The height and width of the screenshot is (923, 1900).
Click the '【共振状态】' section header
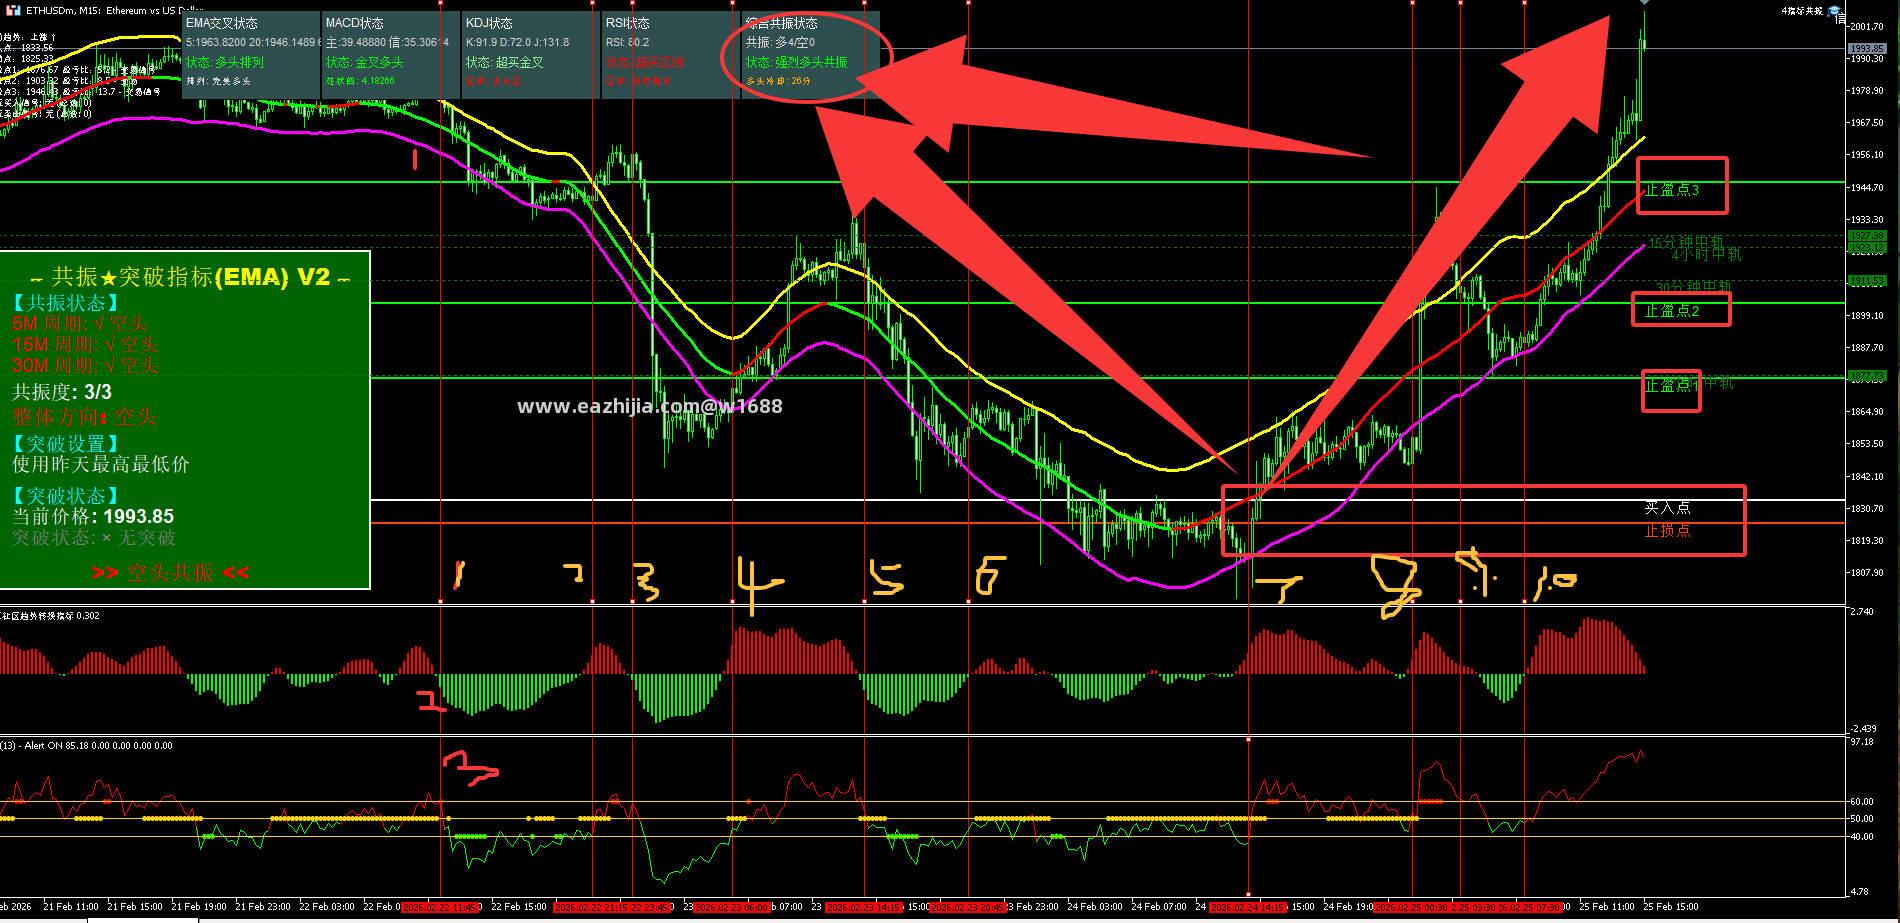coord(67,302)
